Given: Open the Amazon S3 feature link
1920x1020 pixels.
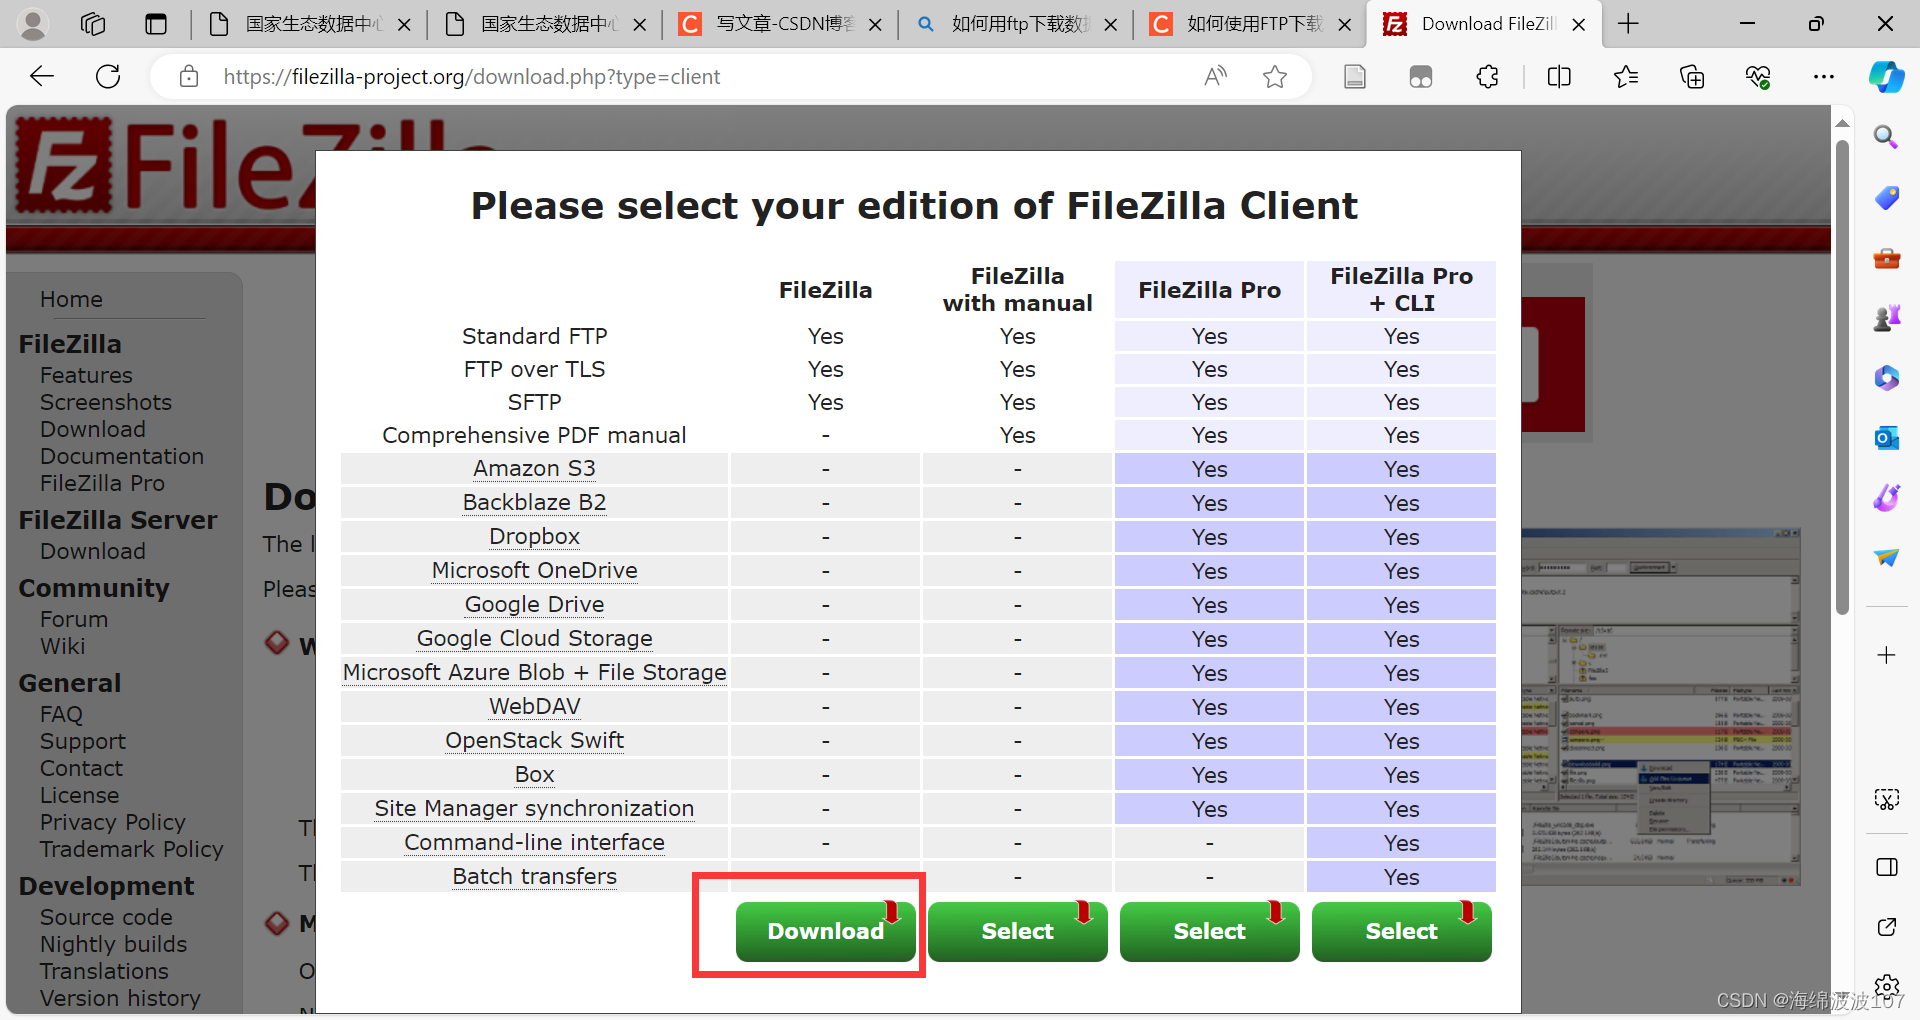Looking at the screenshot, I should point(534,469).
